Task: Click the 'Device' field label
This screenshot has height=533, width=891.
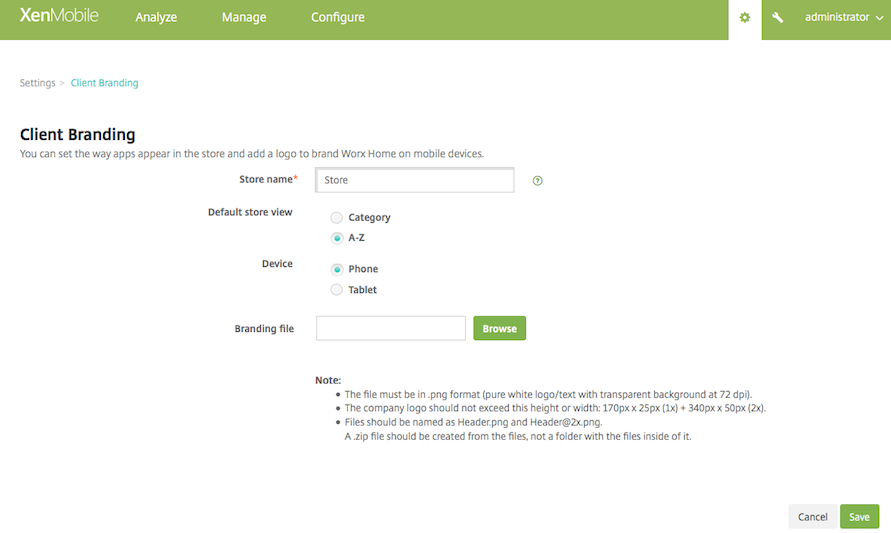Action: pos(277,264)
